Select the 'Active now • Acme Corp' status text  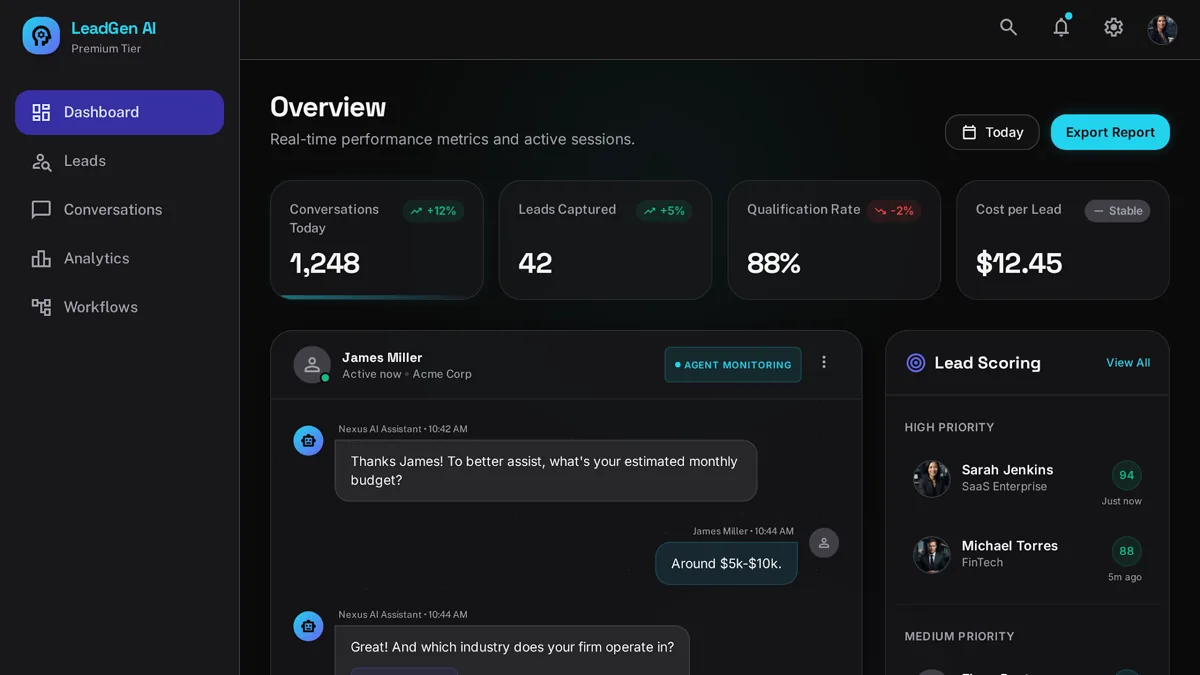407,374
